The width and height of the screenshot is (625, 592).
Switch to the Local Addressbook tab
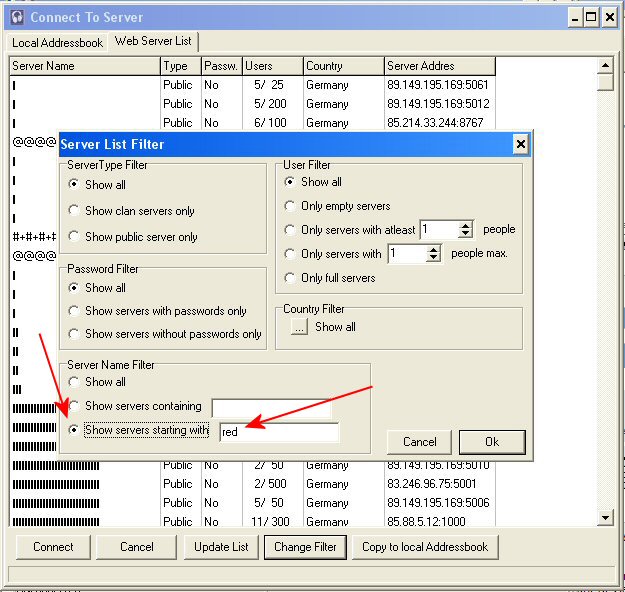coord(57,43)
